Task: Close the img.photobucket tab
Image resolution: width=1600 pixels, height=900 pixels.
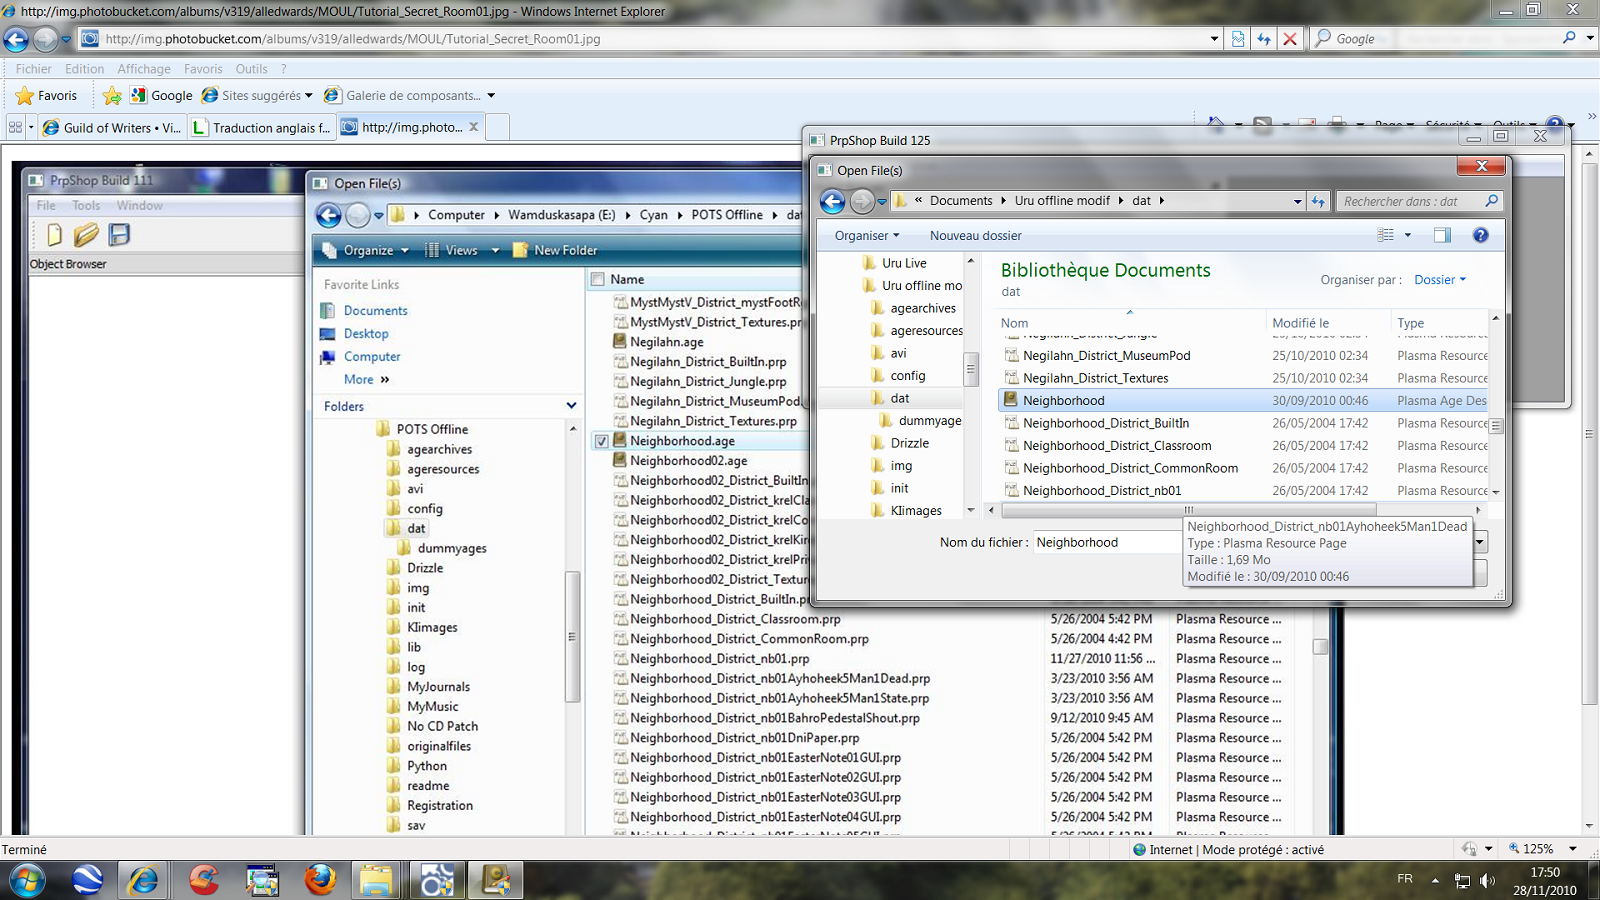Action: tap(474, 127)
